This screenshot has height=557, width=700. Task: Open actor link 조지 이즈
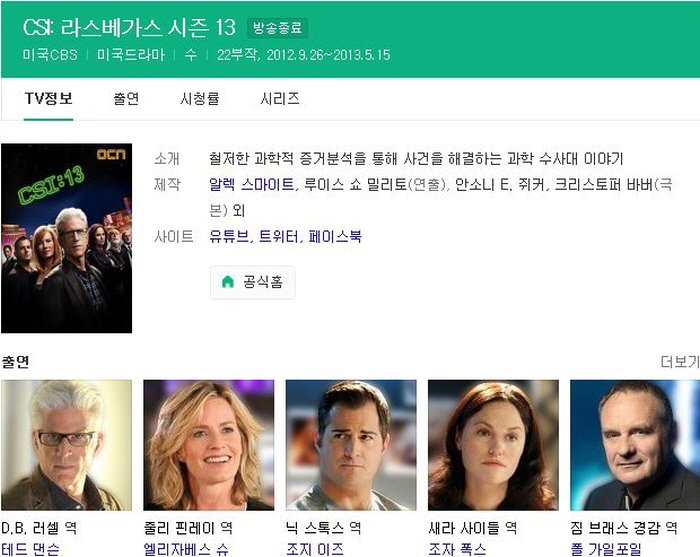[x=315, y=549]
